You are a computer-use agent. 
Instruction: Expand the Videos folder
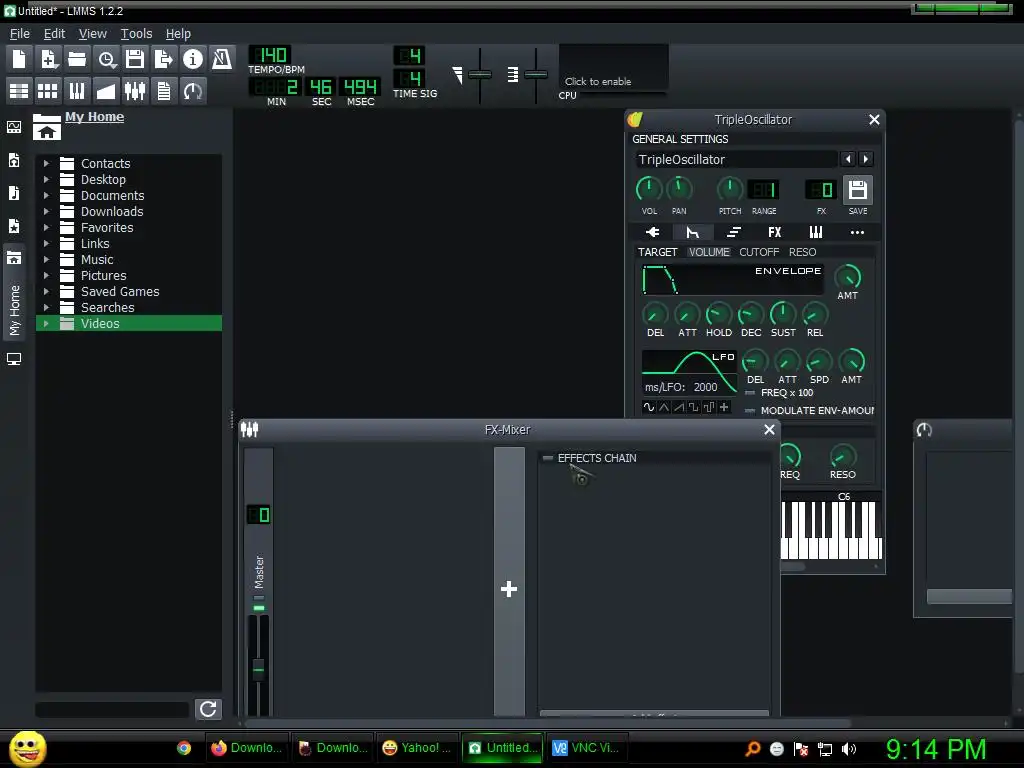click(x=46, y=323)
